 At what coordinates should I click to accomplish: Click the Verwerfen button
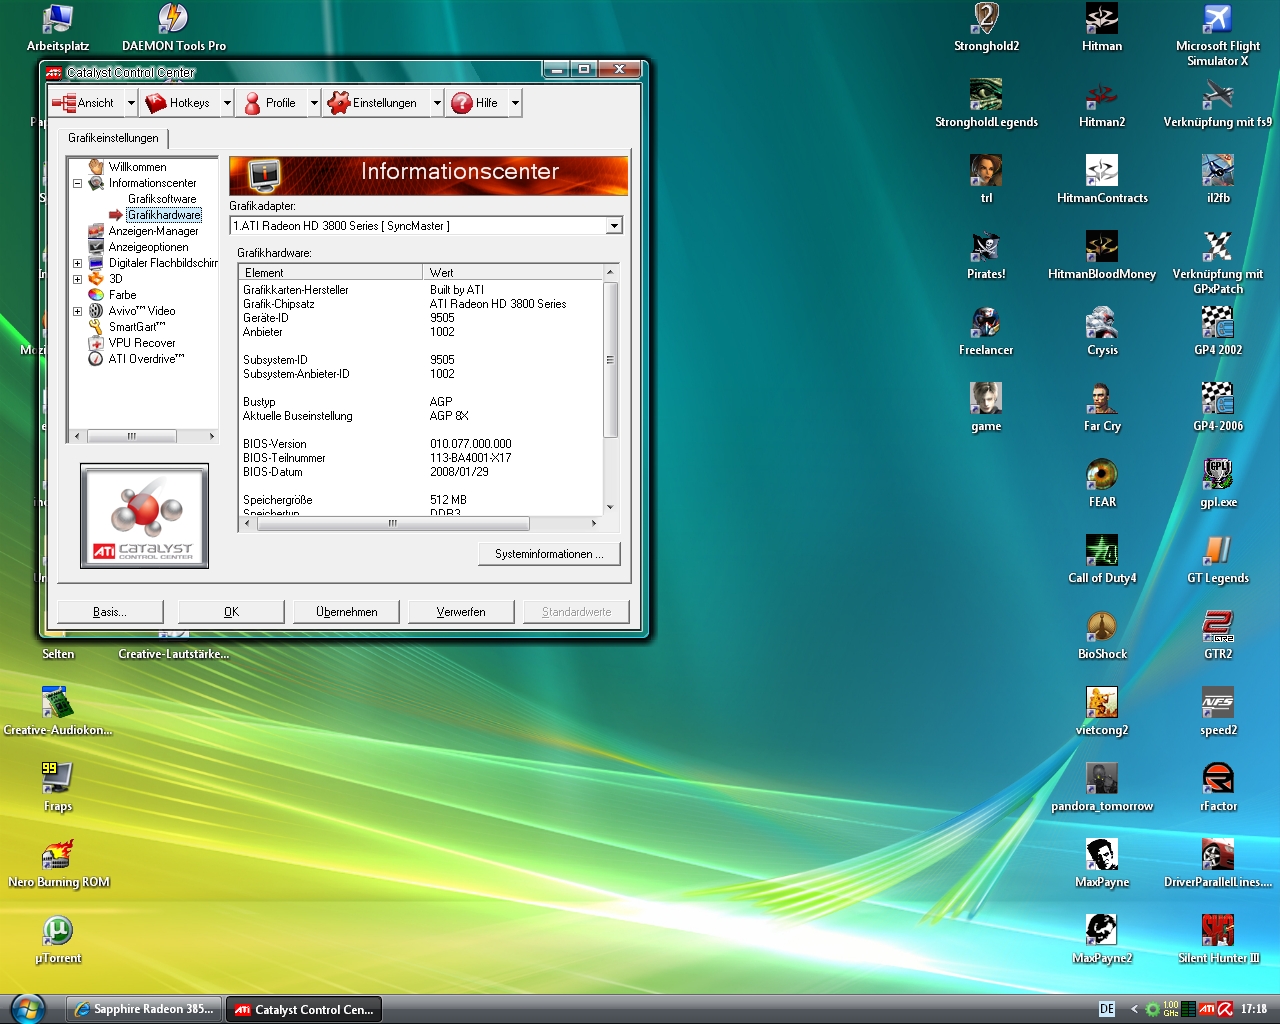coord(461,612)
